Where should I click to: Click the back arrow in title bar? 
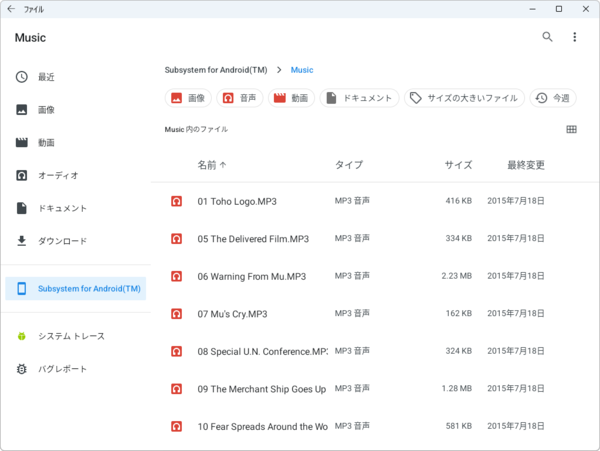click(x=10, y=9)
